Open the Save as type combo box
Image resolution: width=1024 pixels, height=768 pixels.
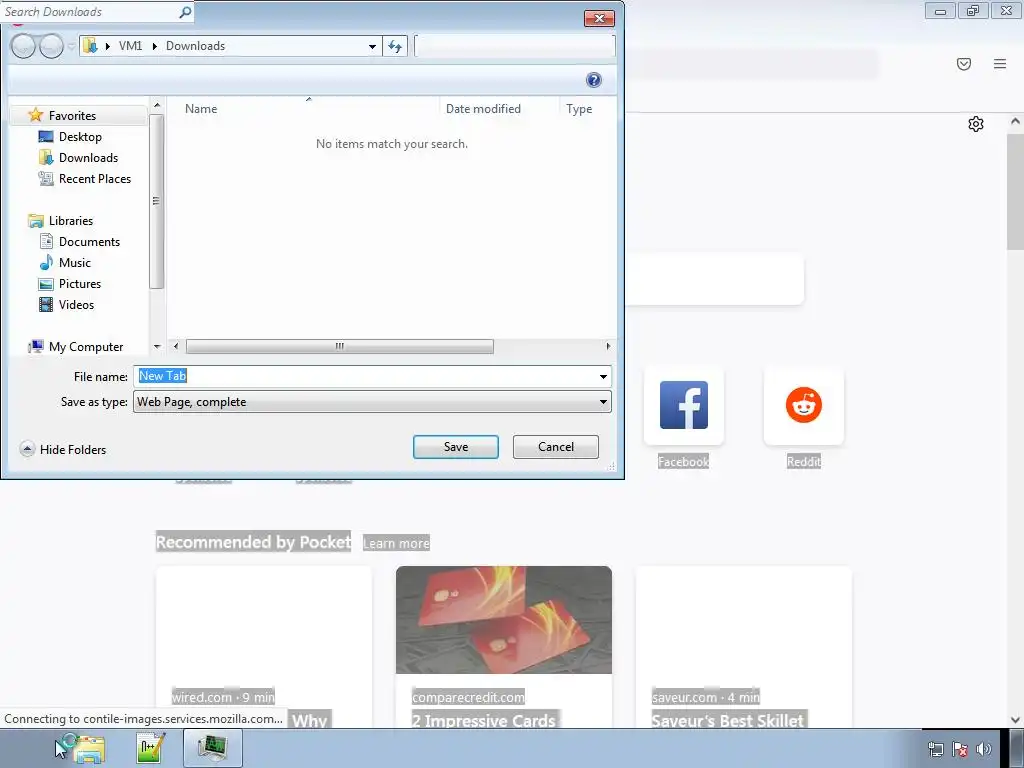point(372,402)
